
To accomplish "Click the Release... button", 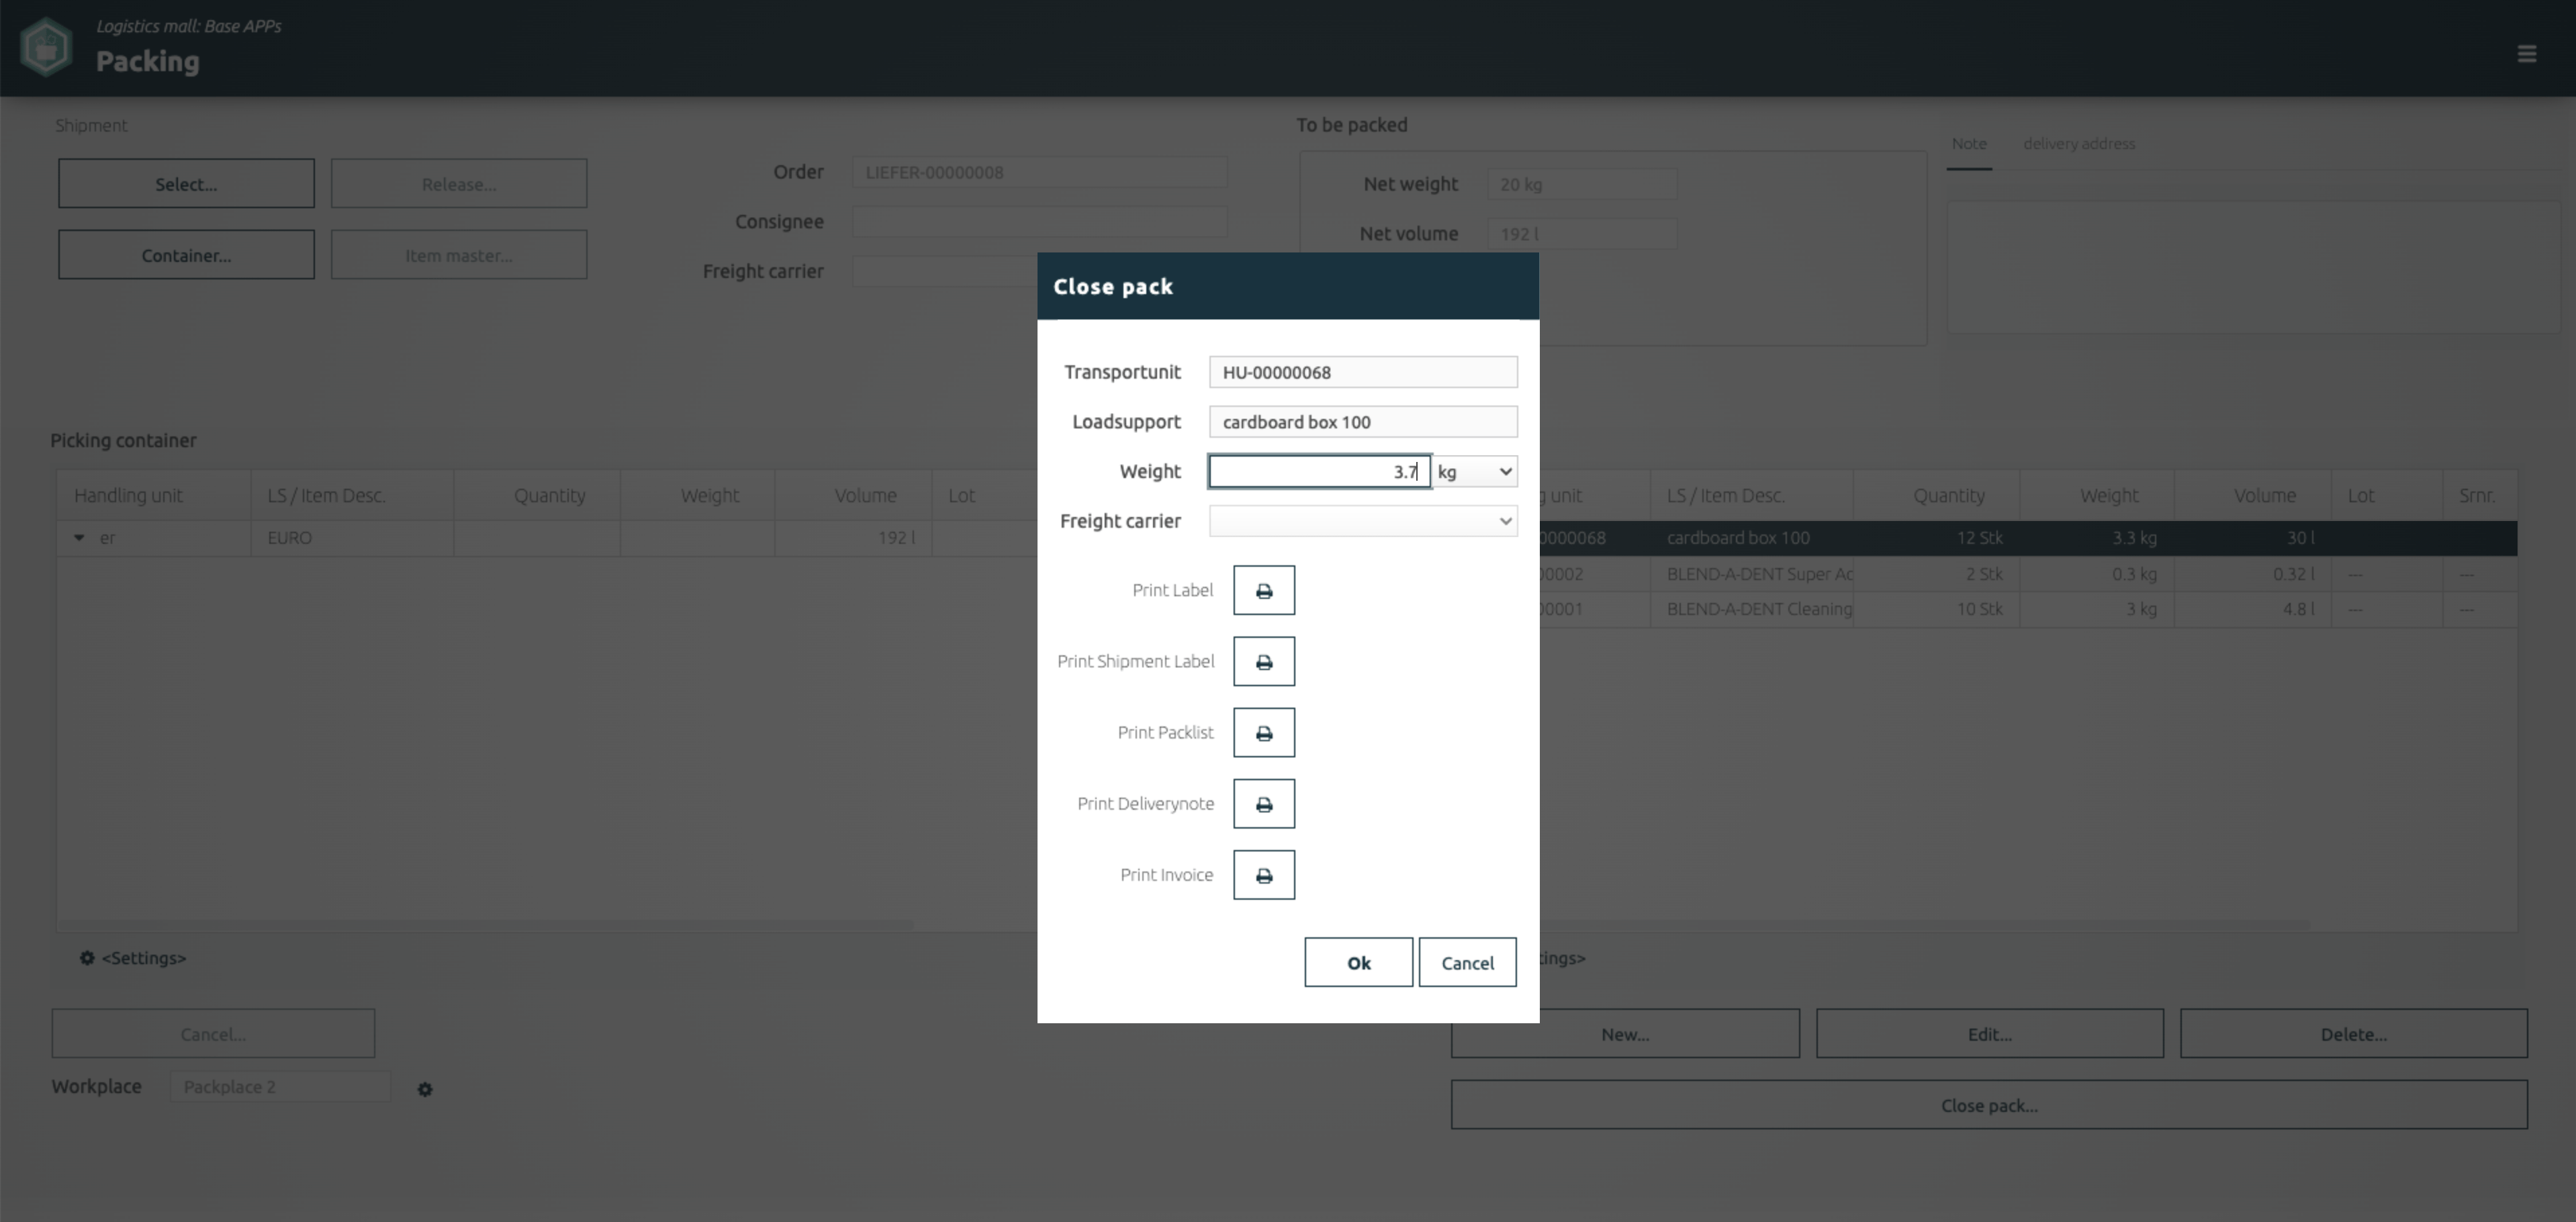I will [459, 183].
